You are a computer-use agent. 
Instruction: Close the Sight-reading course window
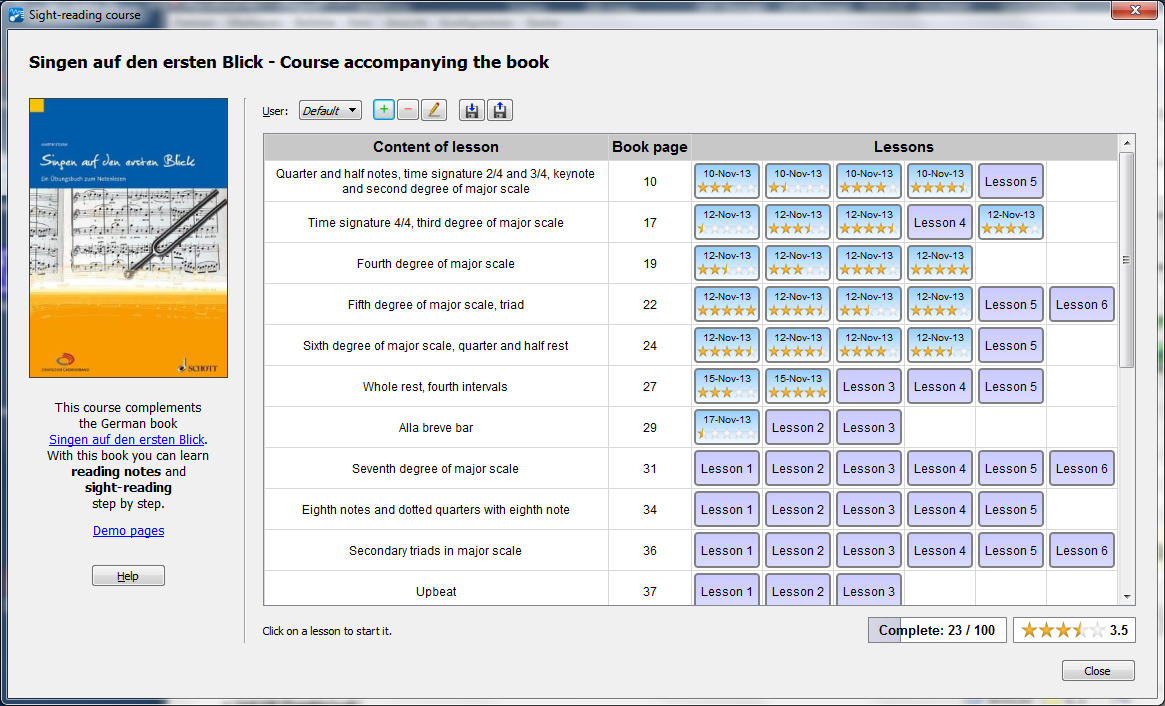[1135, 10]
